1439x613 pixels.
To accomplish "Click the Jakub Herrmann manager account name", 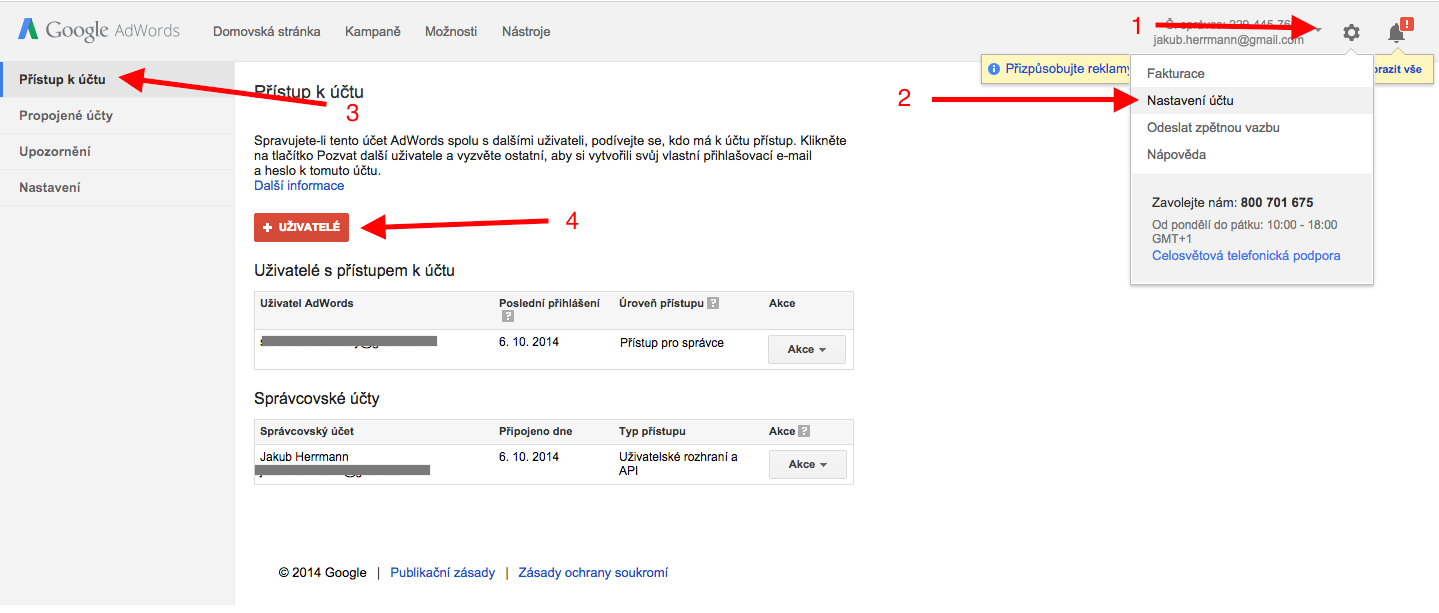I will tap(304, 456).
